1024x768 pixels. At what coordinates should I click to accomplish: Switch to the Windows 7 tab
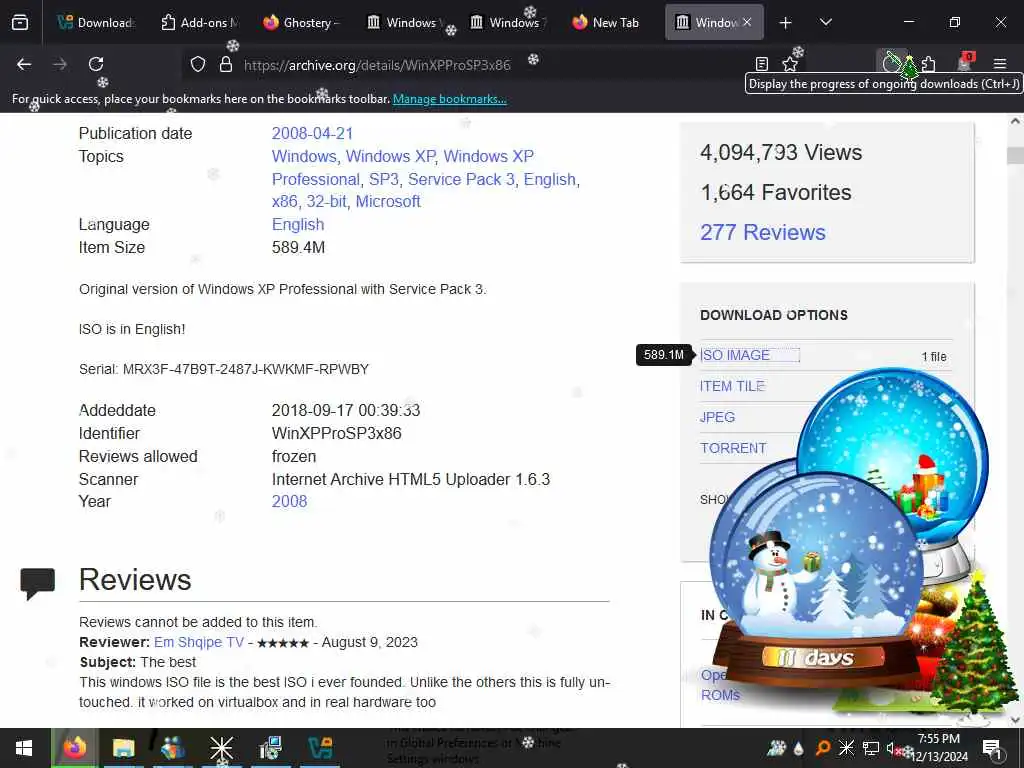click(507, 23)
